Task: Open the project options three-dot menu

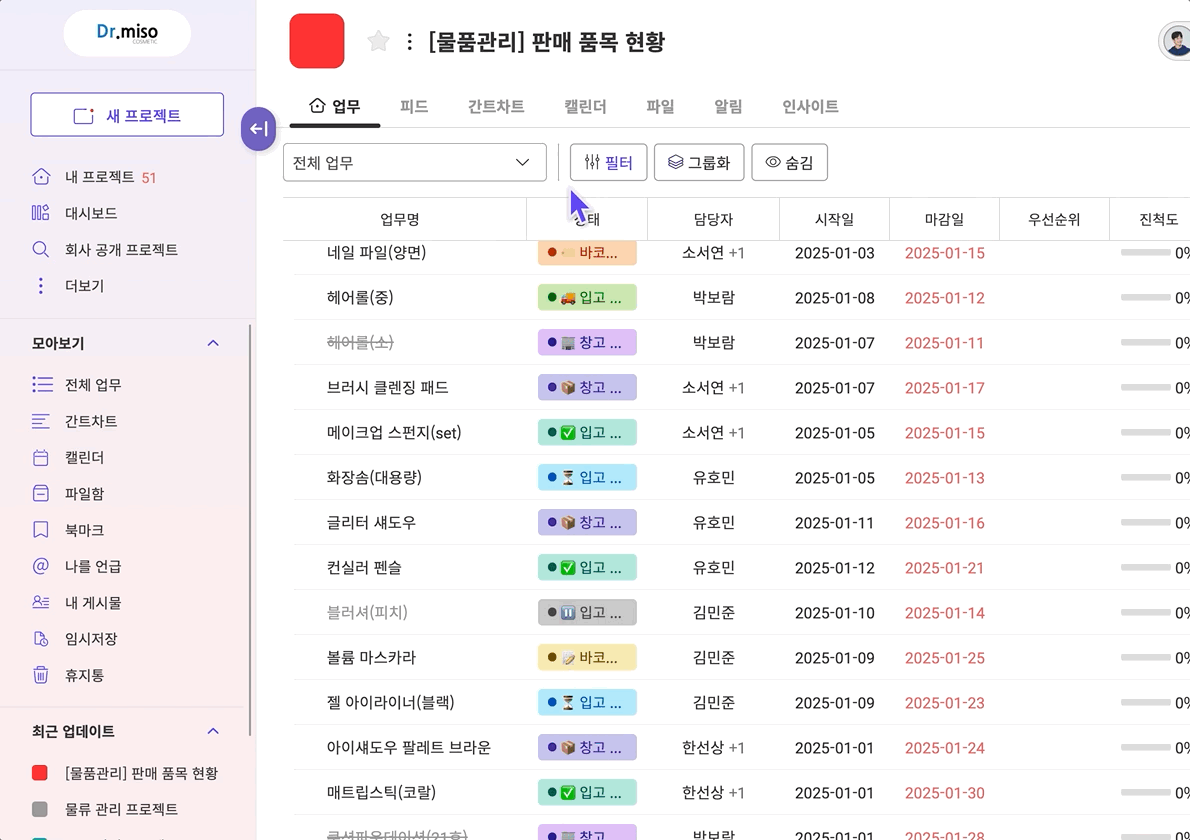Action: [x=409, y=42]
